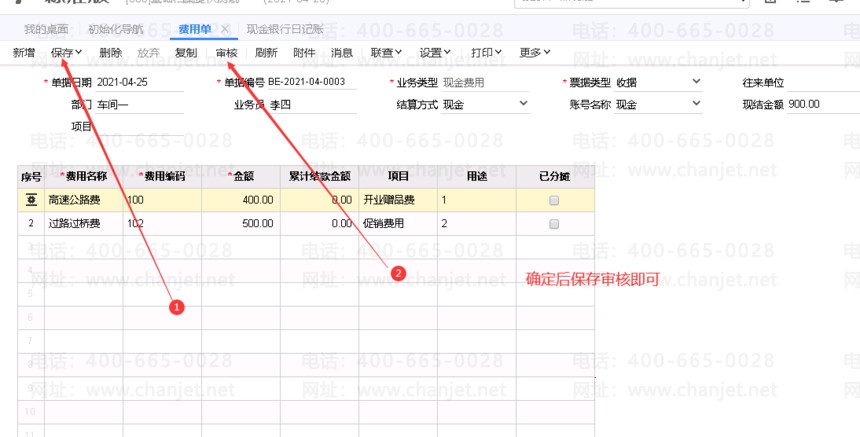Click the 删除 toolbar button

click(110, 53)
